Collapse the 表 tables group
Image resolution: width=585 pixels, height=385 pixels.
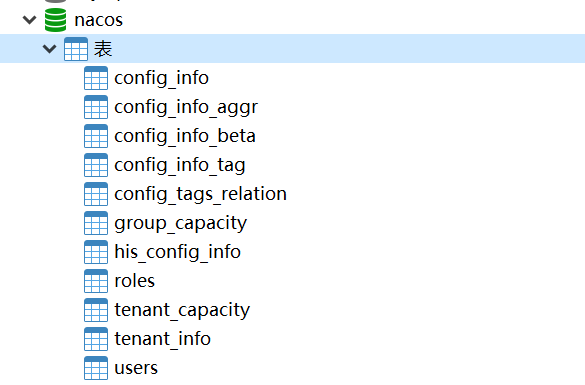pos(49,48)
